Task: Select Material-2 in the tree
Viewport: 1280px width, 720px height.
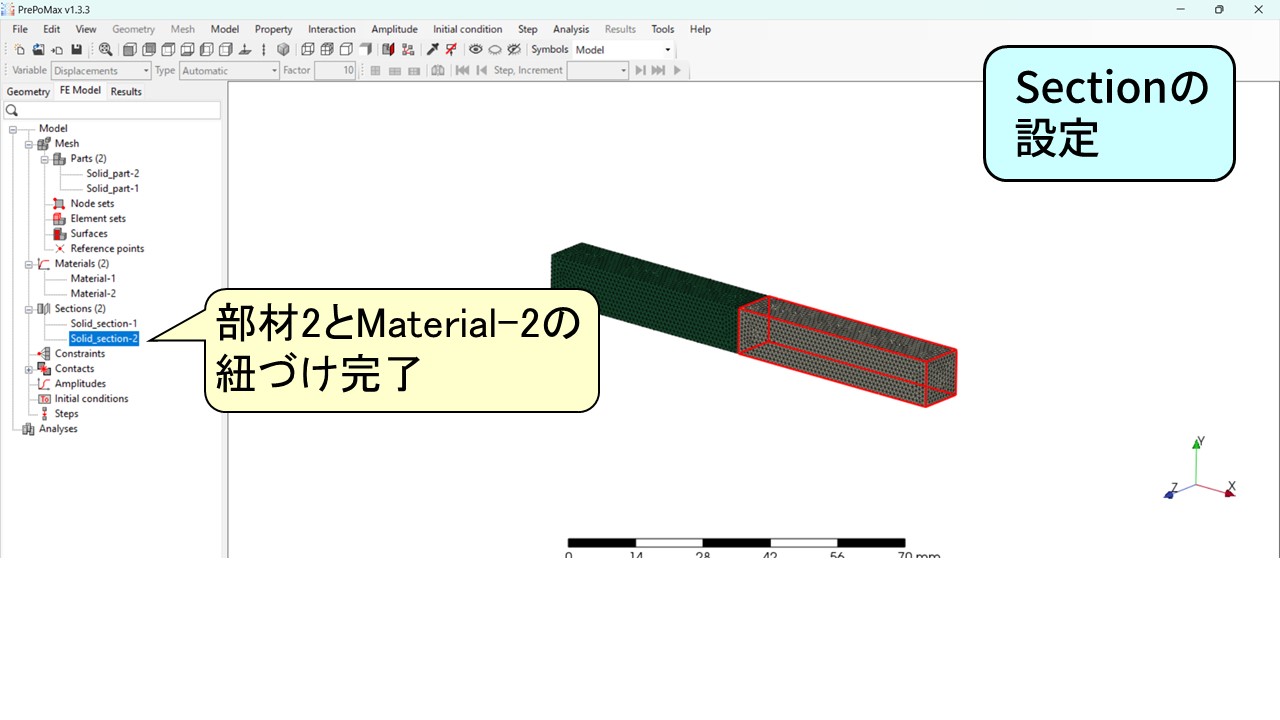Action: coord(93,294)
